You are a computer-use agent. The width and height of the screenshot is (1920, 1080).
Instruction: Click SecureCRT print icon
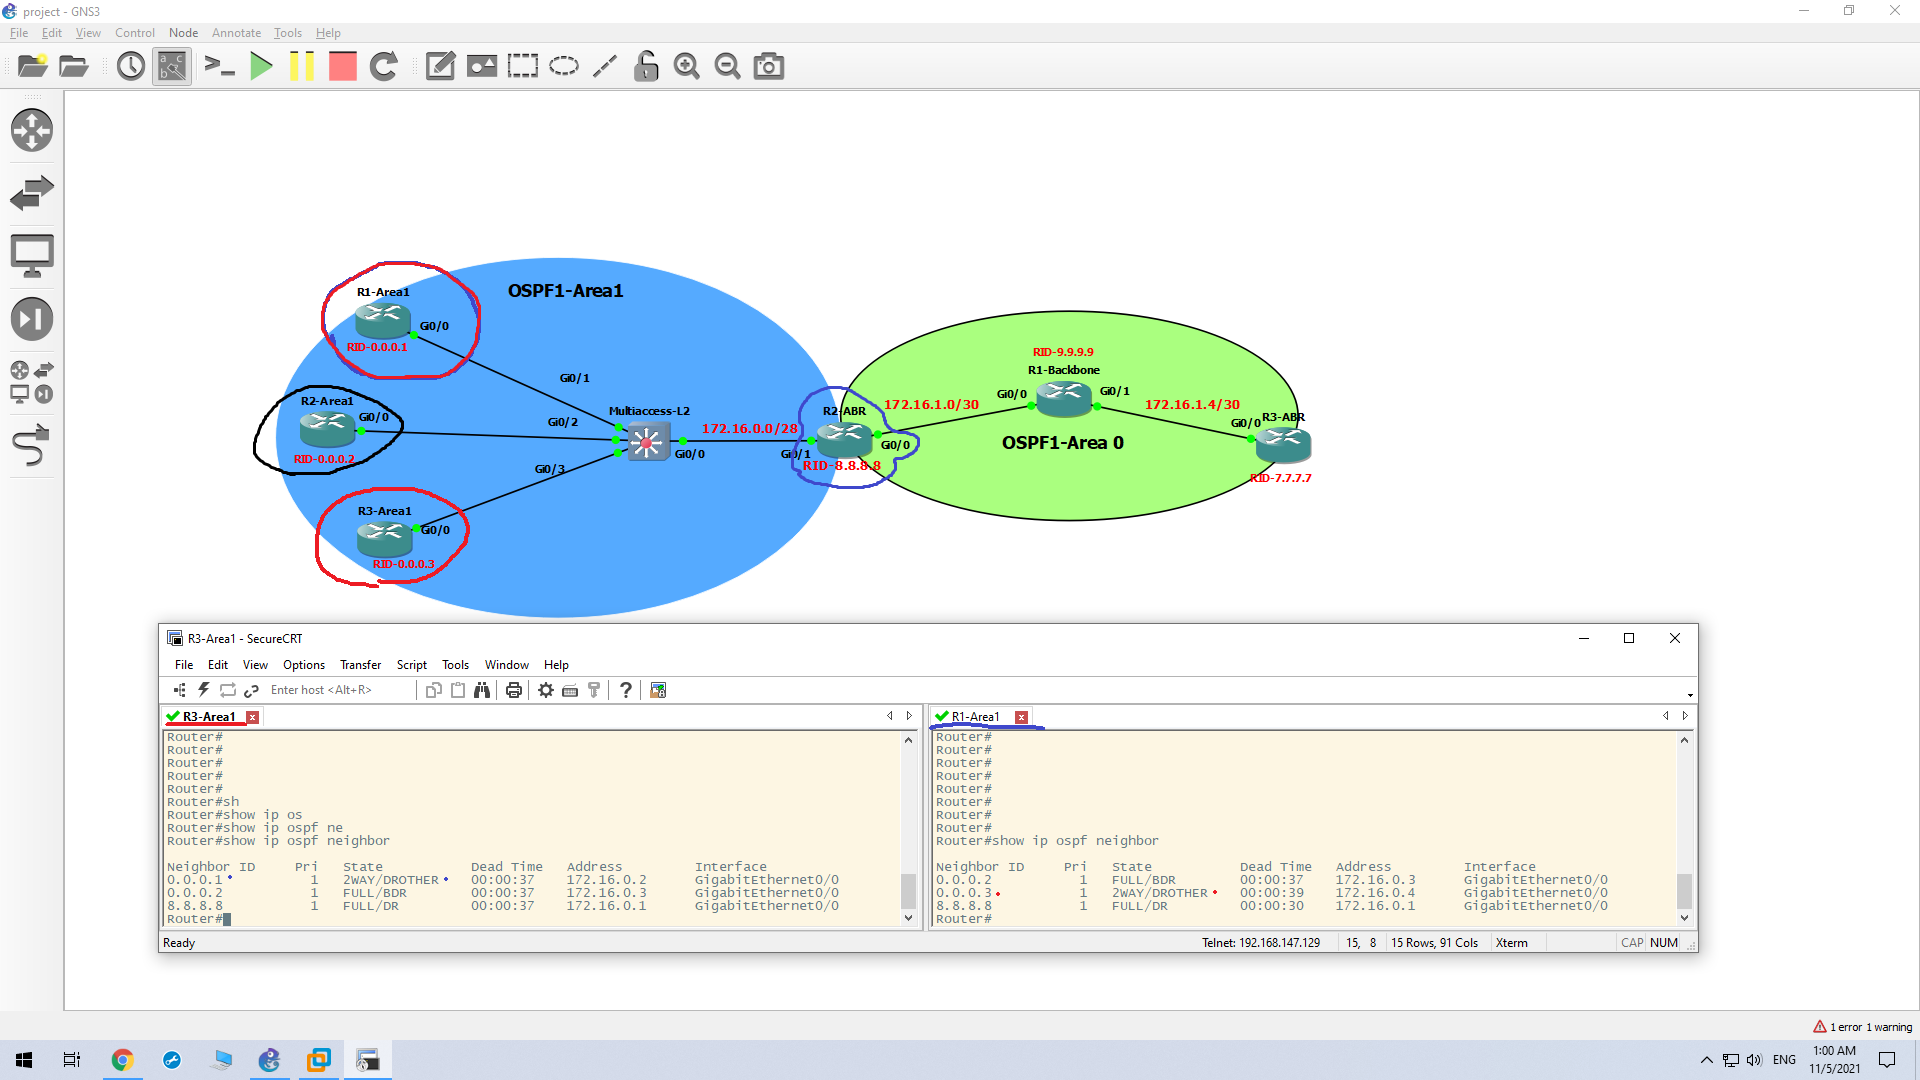click(x=514, y=690)
